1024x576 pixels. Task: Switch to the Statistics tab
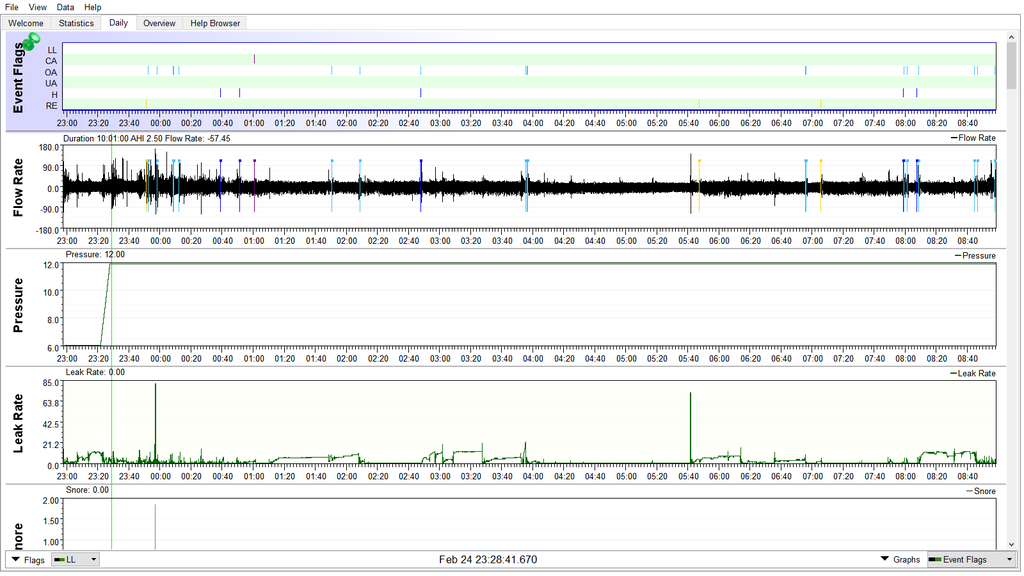click(76, 23)
